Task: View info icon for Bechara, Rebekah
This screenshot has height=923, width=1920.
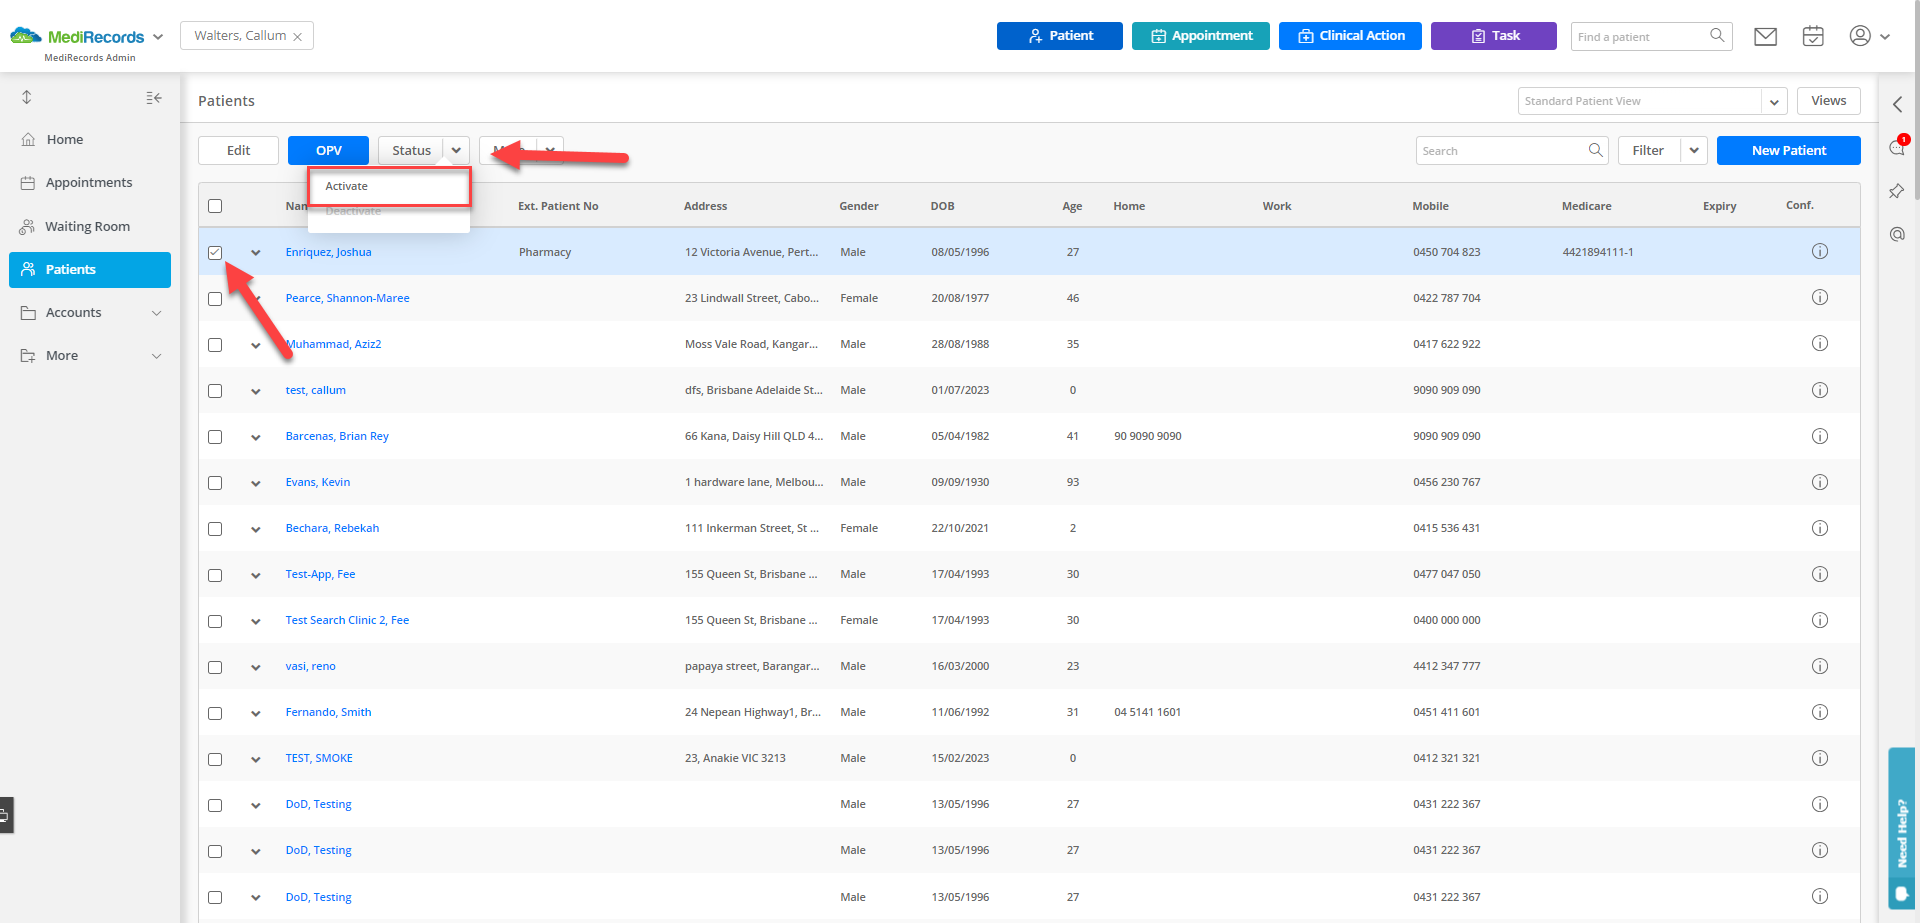Action: [x=1820, y=528]
